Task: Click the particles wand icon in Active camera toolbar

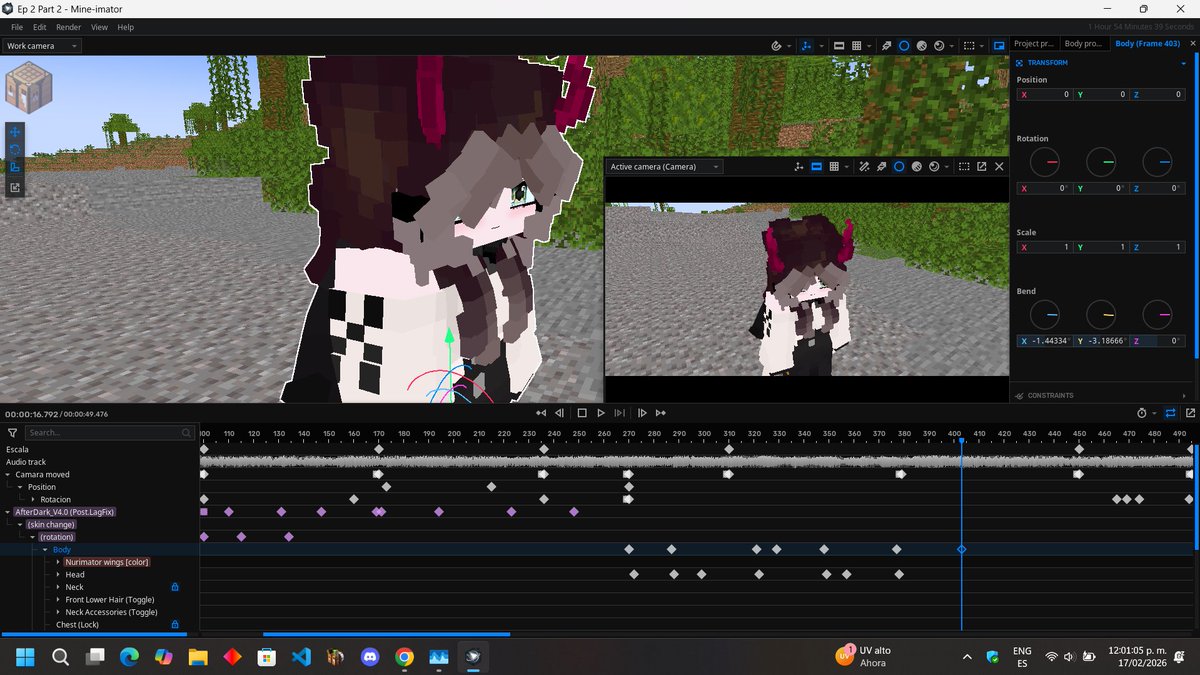Action: [865, 167]
